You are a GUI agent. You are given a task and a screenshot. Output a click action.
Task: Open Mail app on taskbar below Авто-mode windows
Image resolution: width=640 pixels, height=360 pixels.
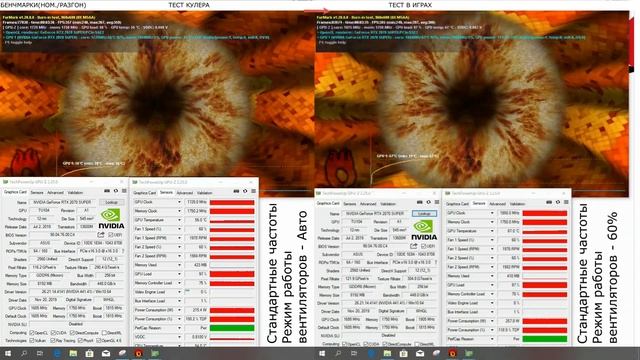(106, 353)
